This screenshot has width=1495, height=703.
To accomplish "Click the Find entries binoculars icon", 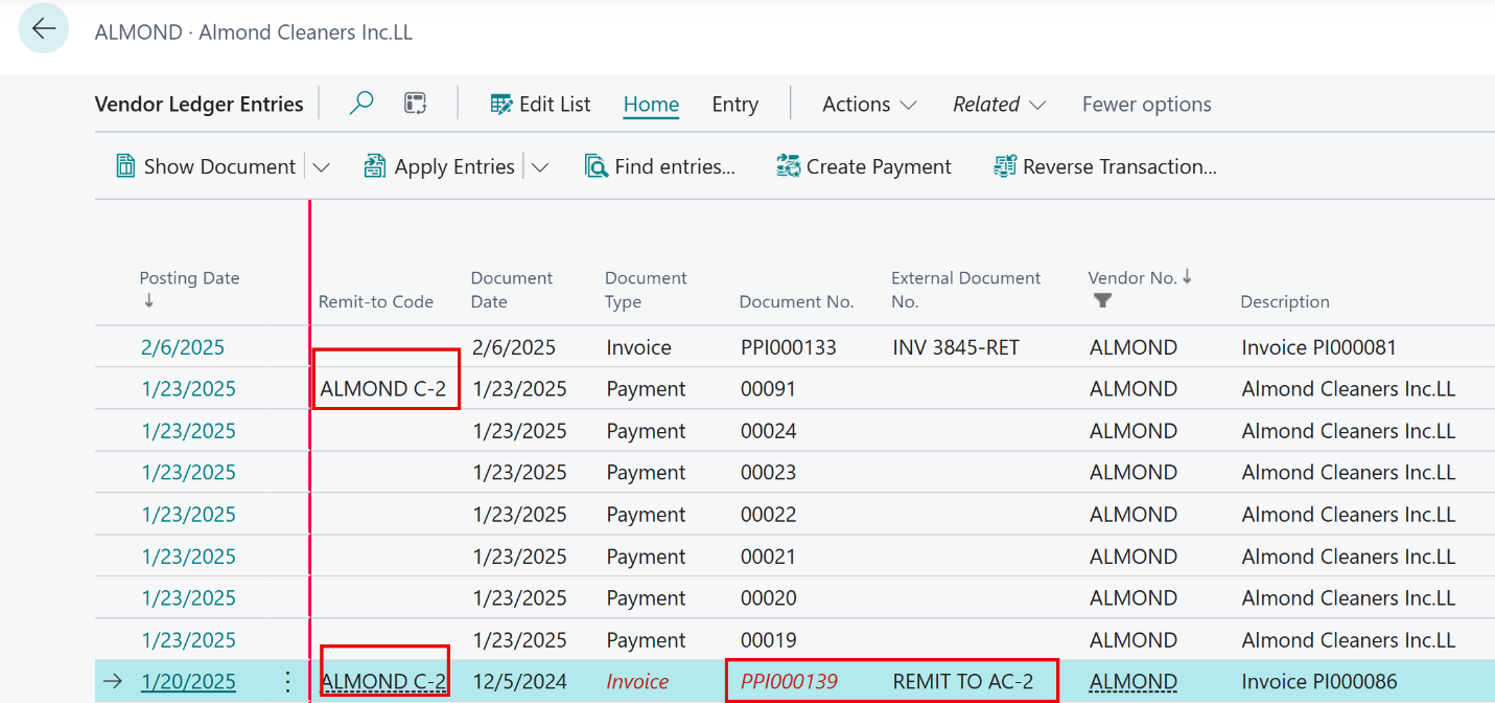I will point(596,166).
